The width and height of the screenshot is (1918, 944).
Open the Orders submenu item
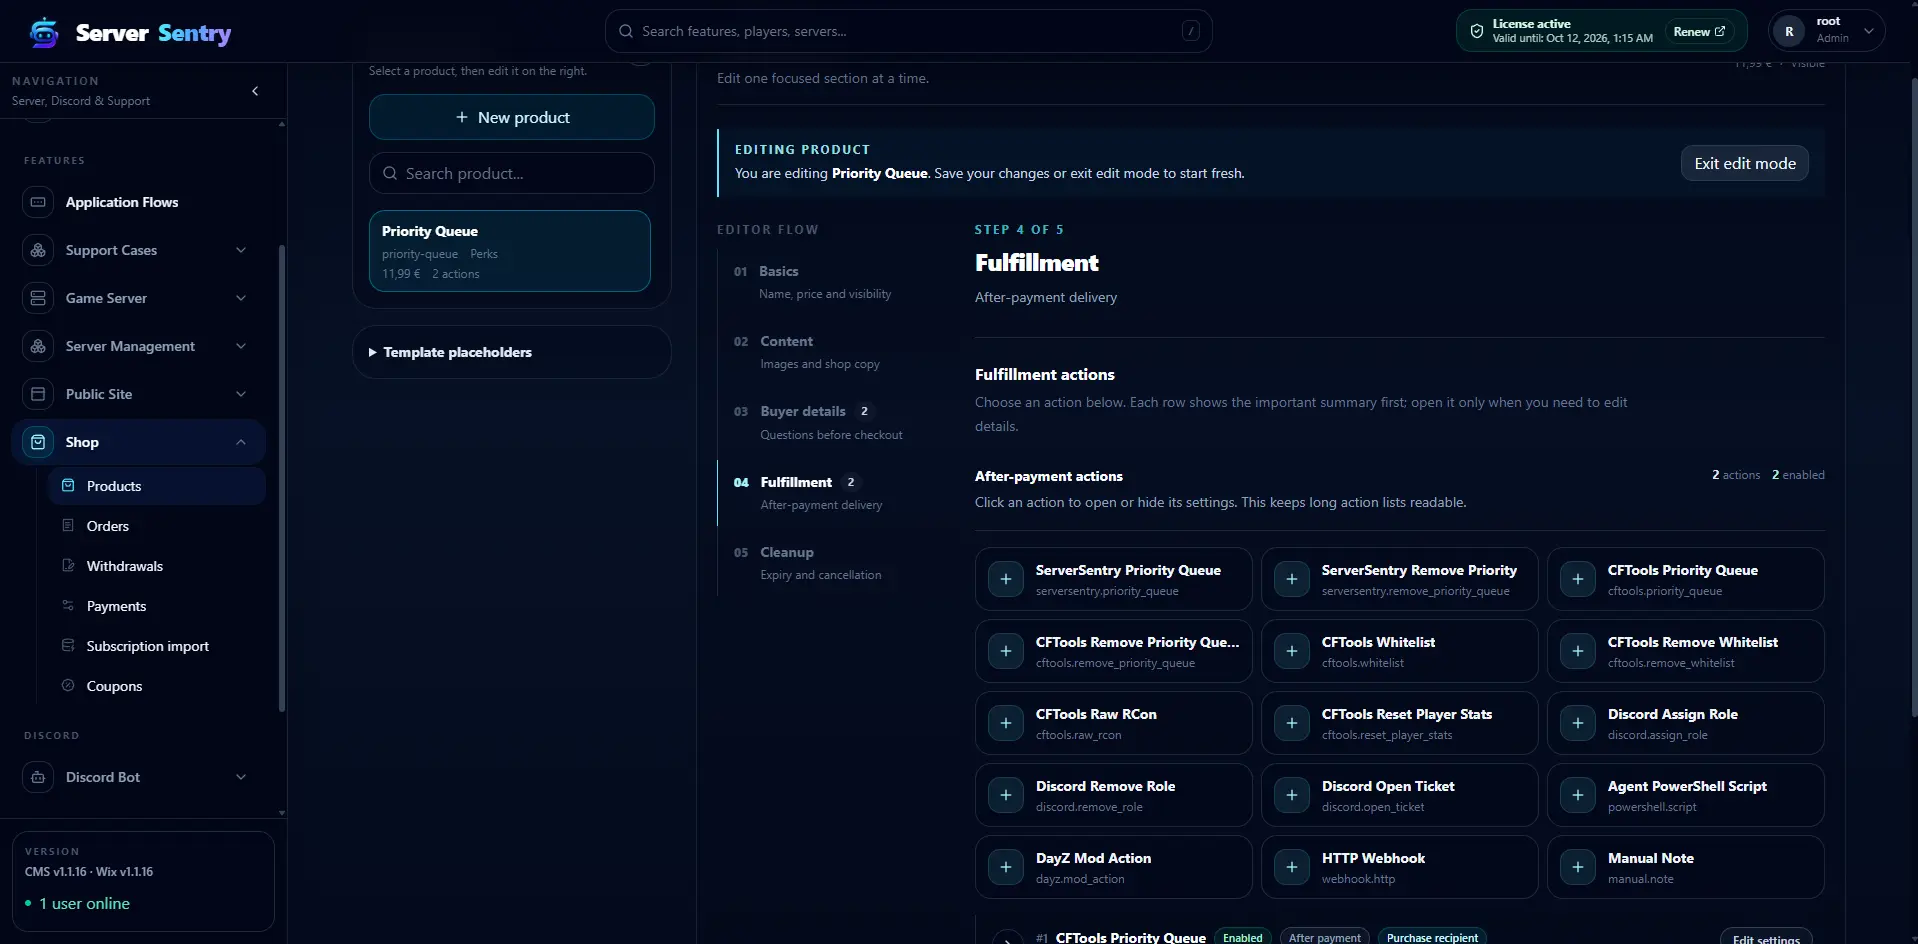[157, 526]
